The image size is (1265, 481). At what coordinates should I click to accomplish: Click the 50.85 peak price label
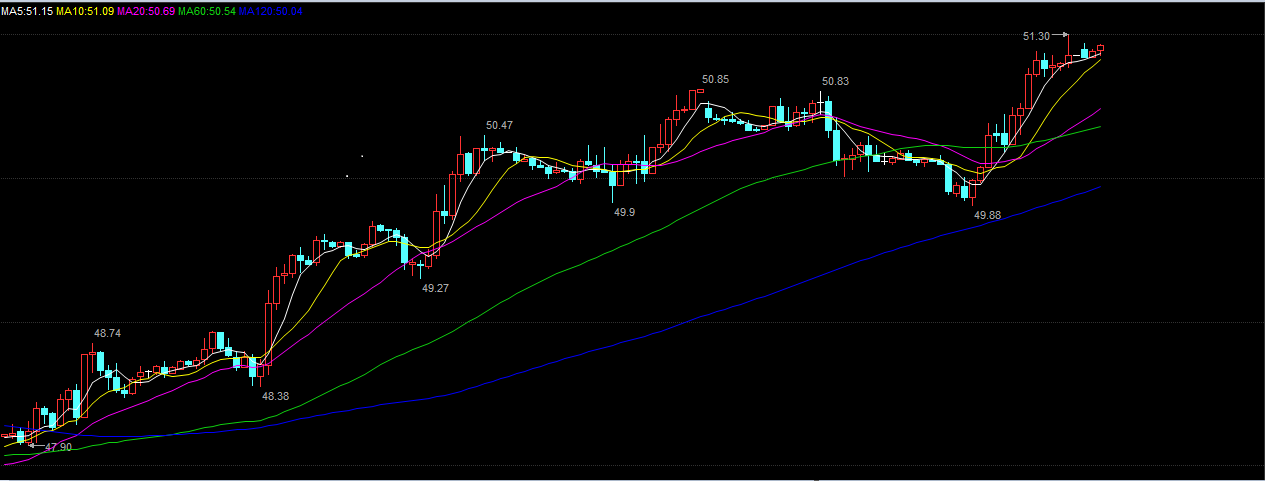(x=715, y=79)
